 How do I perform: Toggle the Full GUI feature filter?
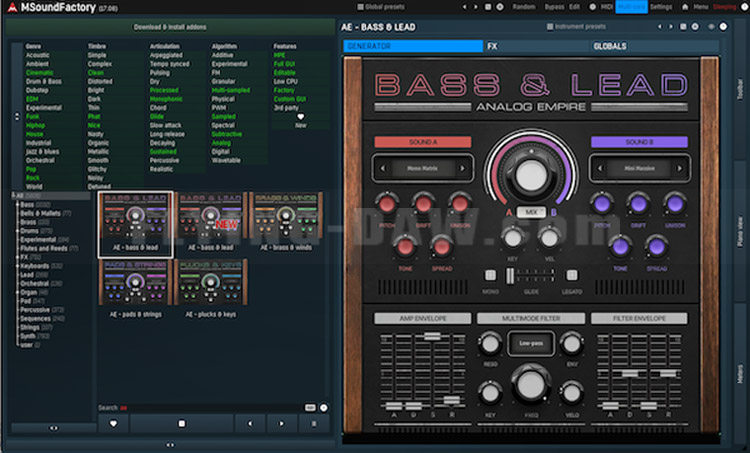tap(284, 64)
